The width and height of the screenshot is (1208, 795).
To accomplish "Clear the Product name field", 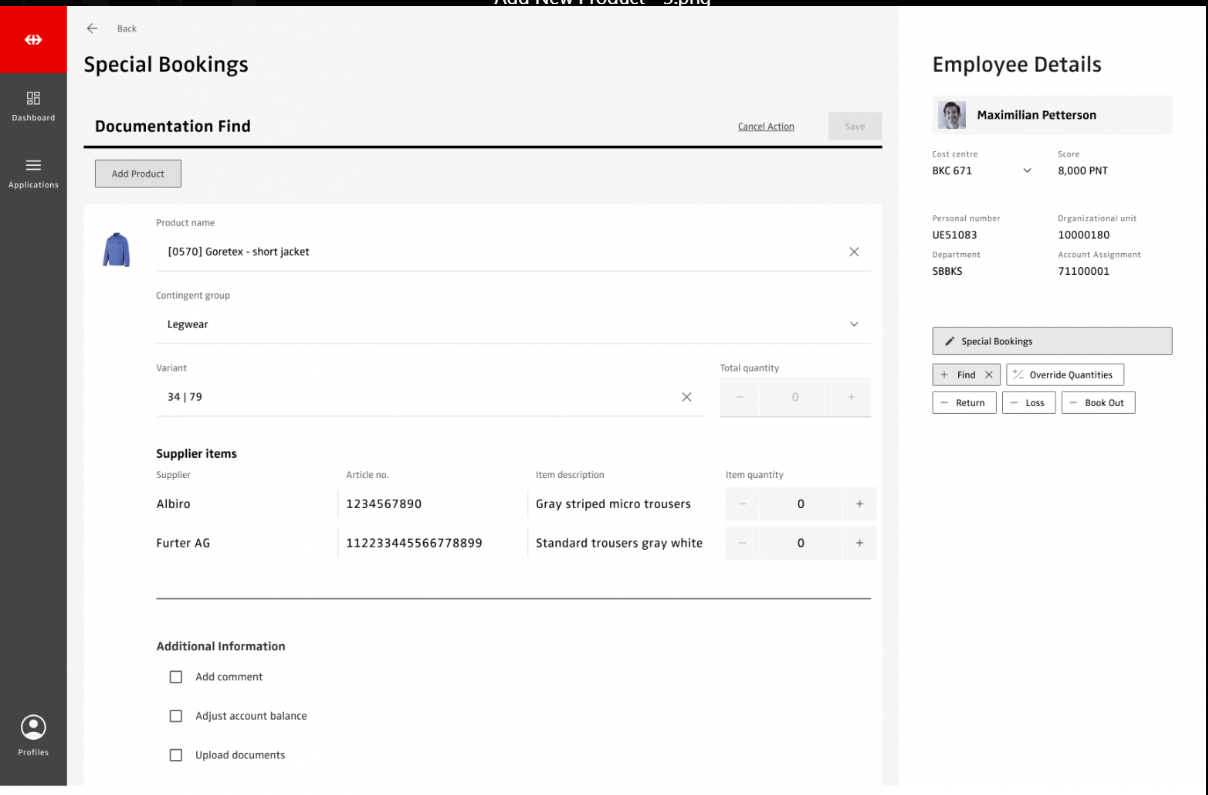I will tap(854, 252).
